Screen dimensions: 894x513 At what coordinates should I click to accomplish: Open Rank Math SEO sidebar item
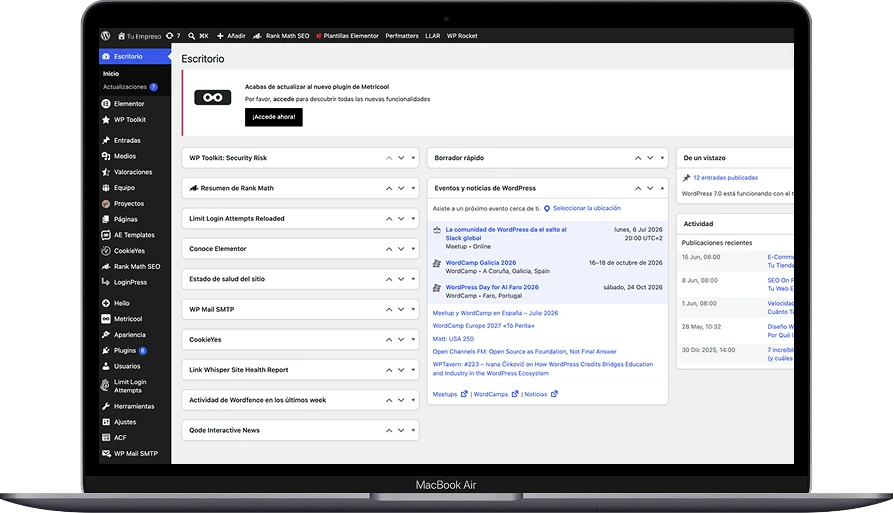tap(135, 267)
